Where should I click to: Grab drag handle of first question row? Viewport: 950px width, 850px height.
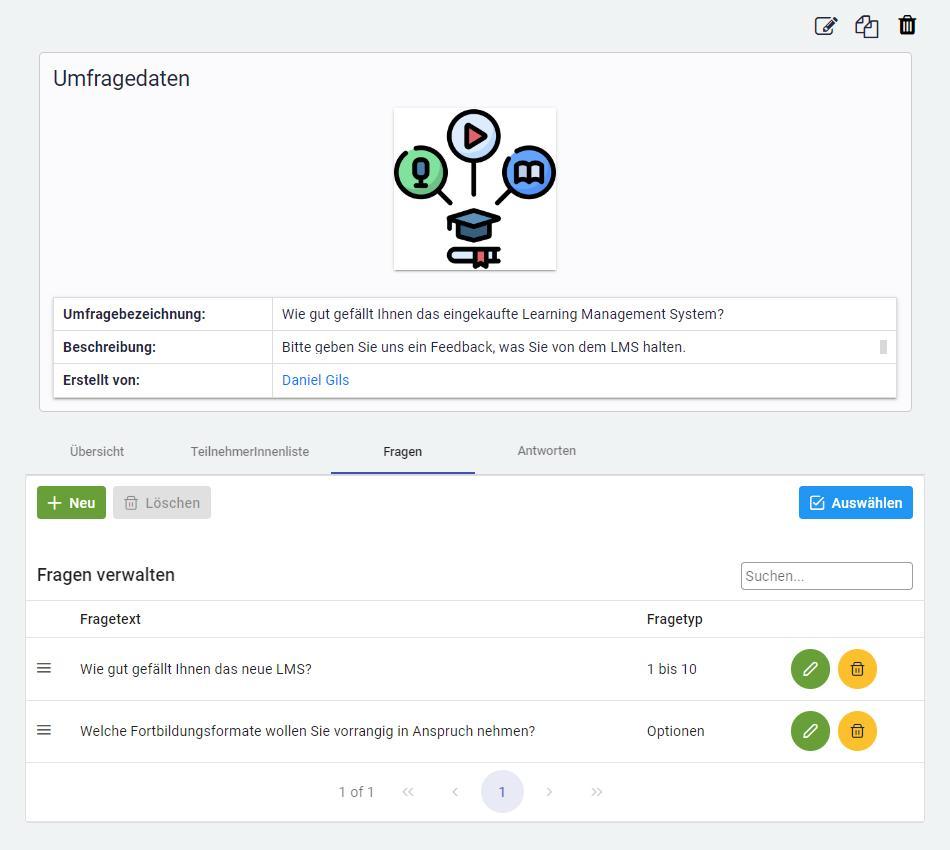pyautogui.click(x=44, y=668)
